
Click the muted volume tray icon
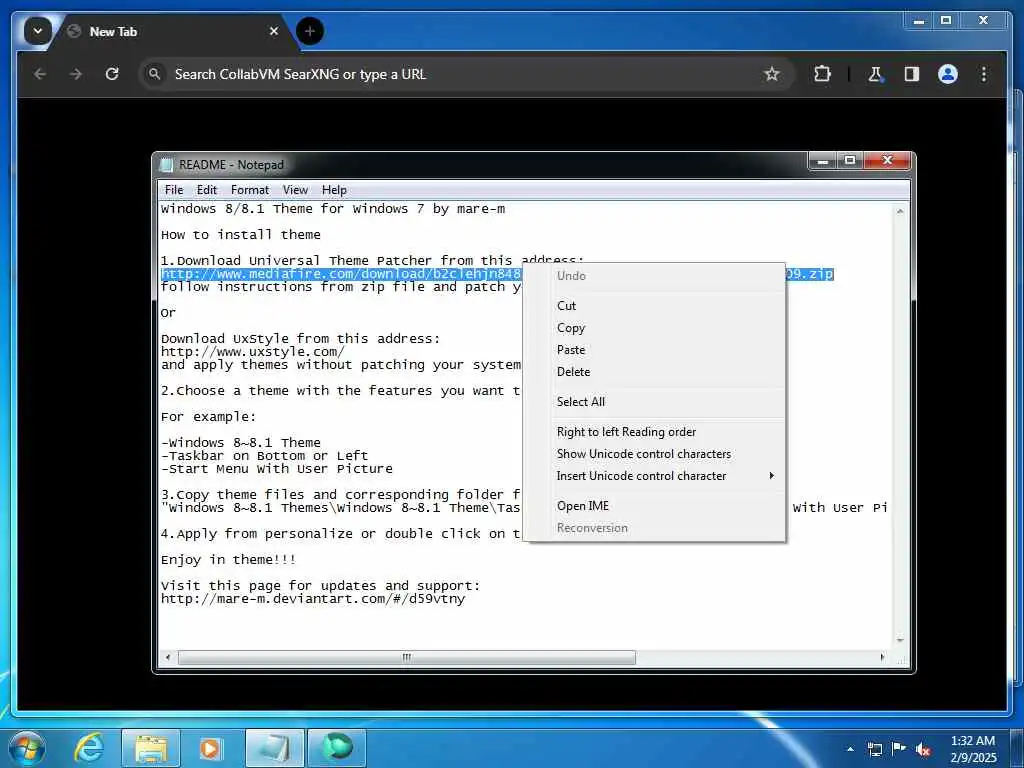(923, 750)
